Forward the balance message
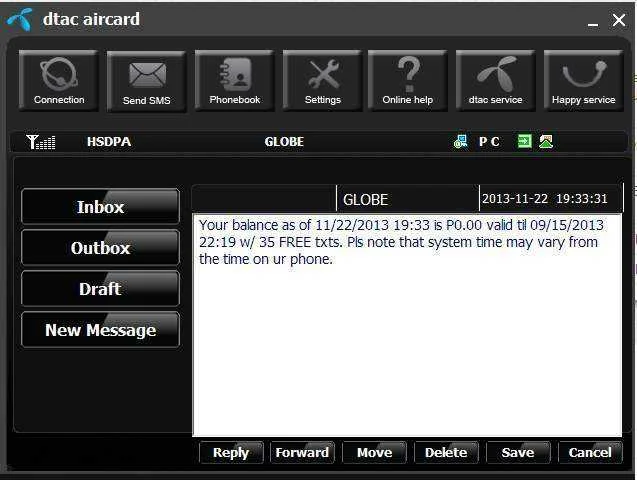Image resolution: width=637 pixels, height=480 pixels. click(302, 452)
